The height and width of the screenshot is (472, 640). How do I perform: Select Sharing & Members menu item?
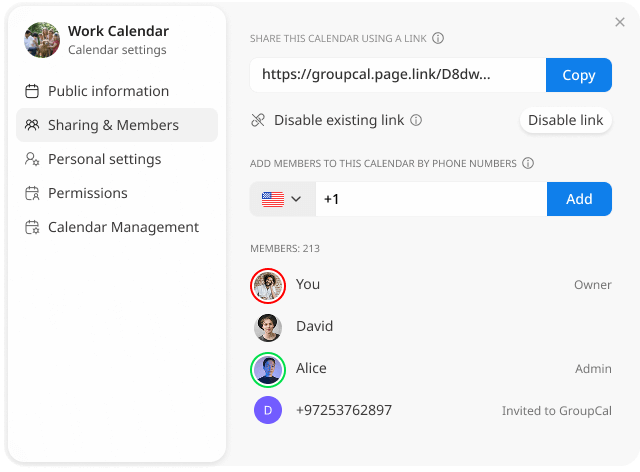coord(117,125)
